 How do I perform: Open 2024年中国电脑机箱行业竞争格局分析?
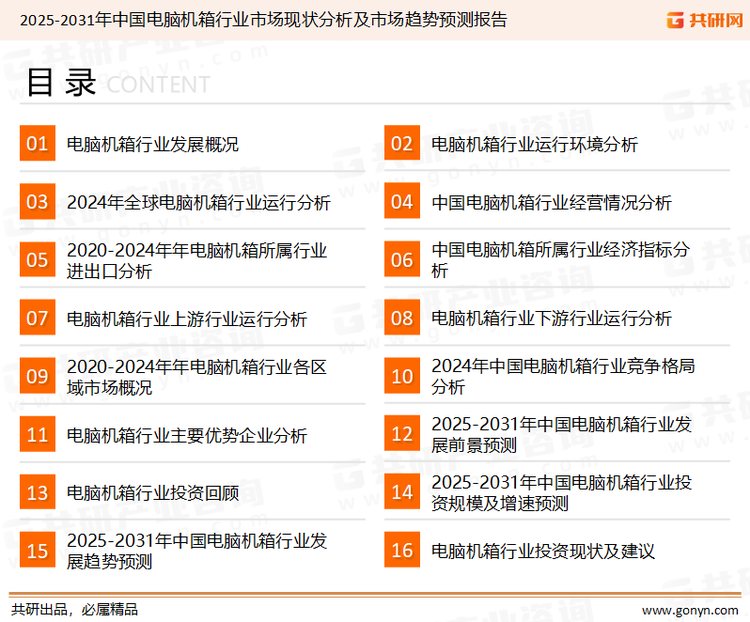(x=563, y=376)
